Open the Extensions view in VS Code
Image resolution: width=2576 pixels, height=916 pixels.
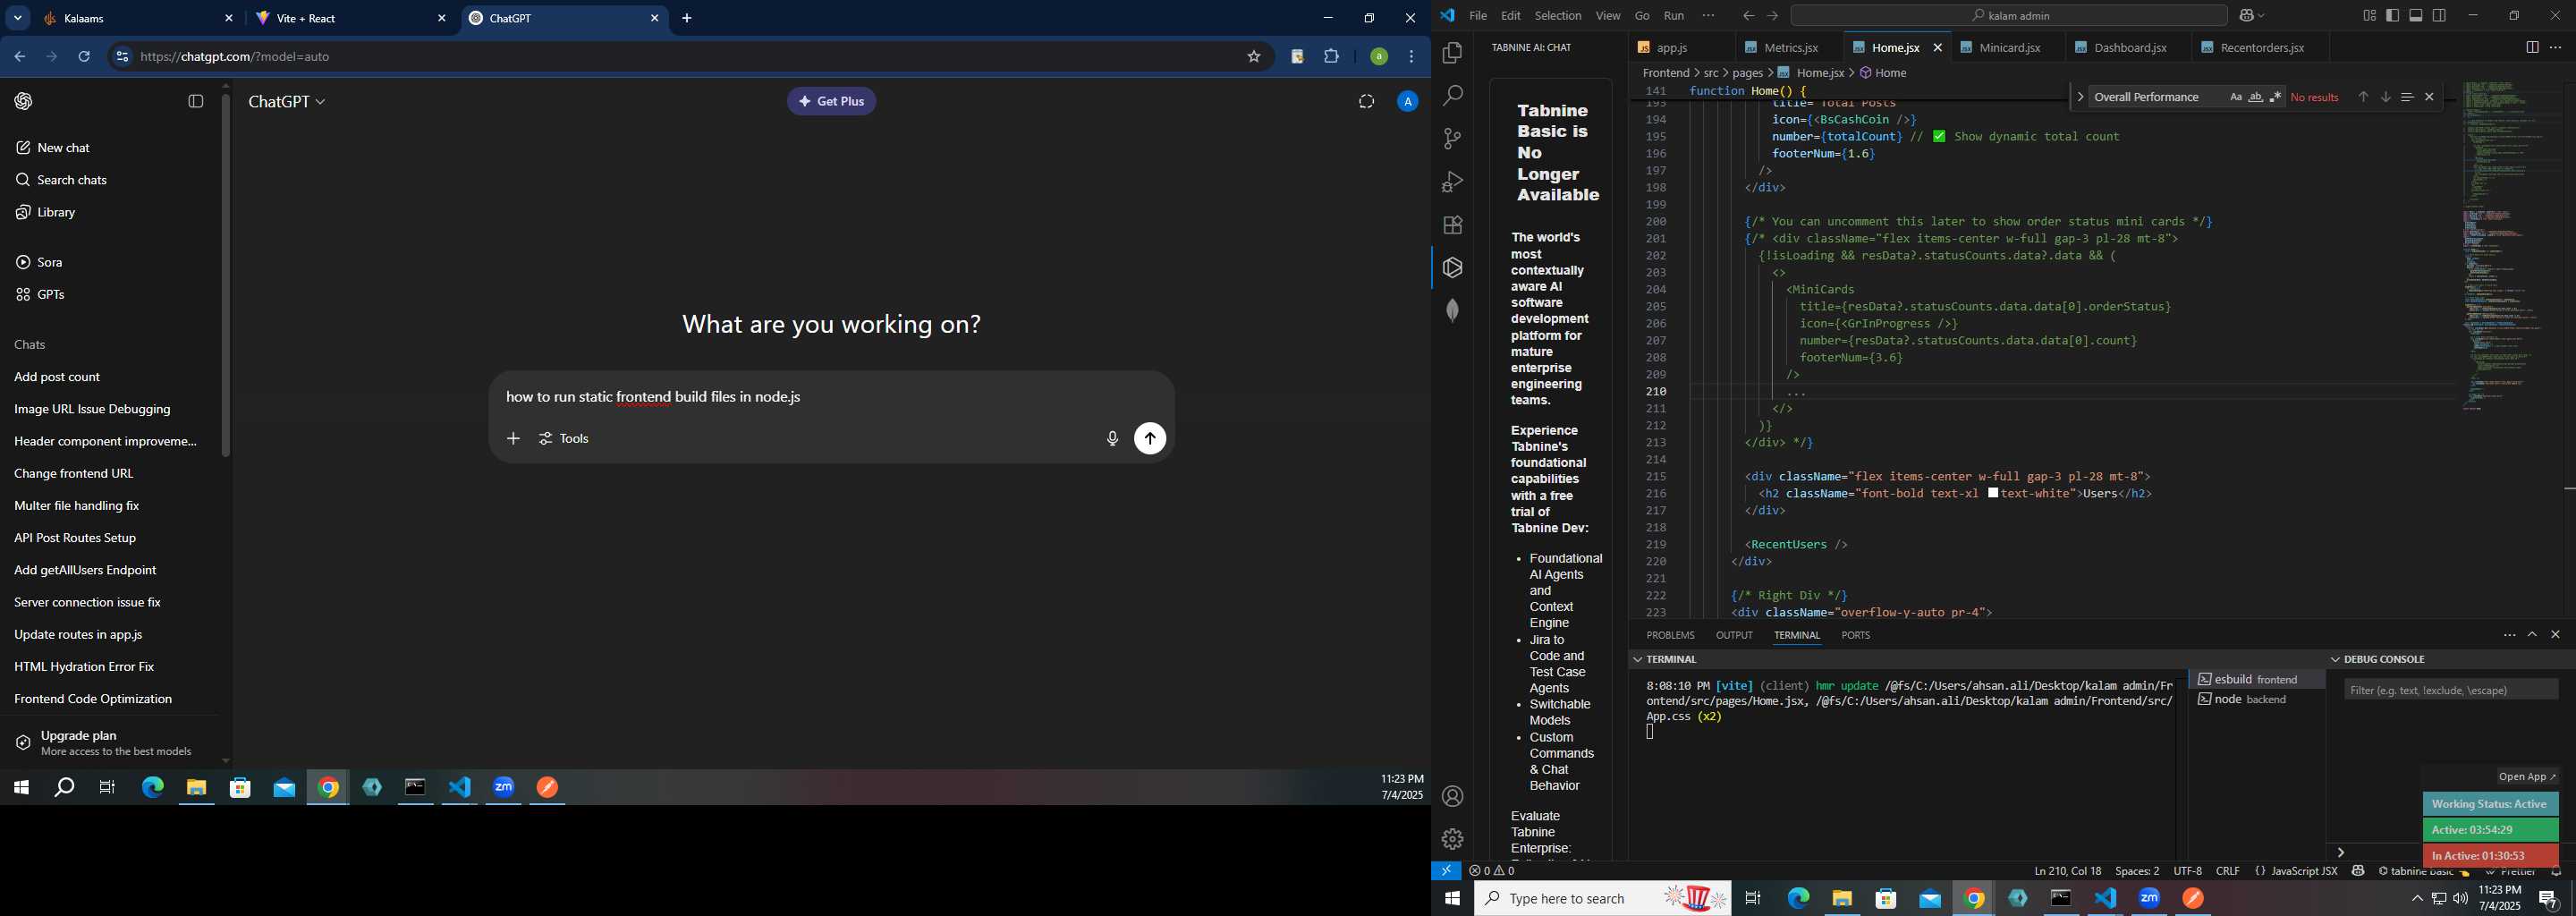pos(1452,225)
